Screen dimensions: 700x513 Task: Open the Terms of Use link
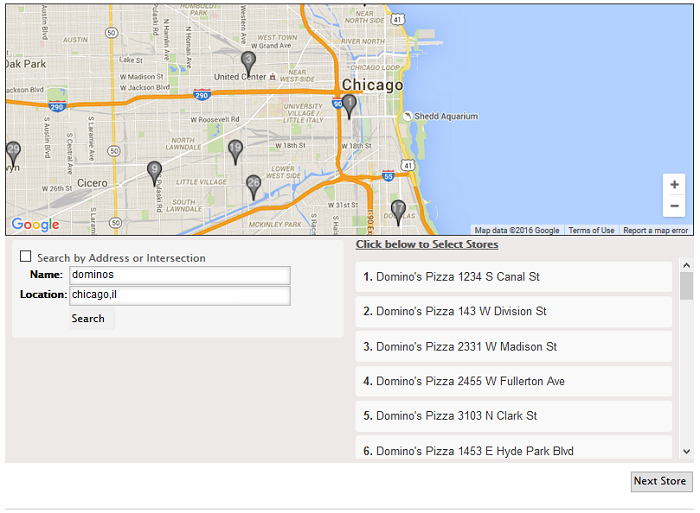click(591, 230)
